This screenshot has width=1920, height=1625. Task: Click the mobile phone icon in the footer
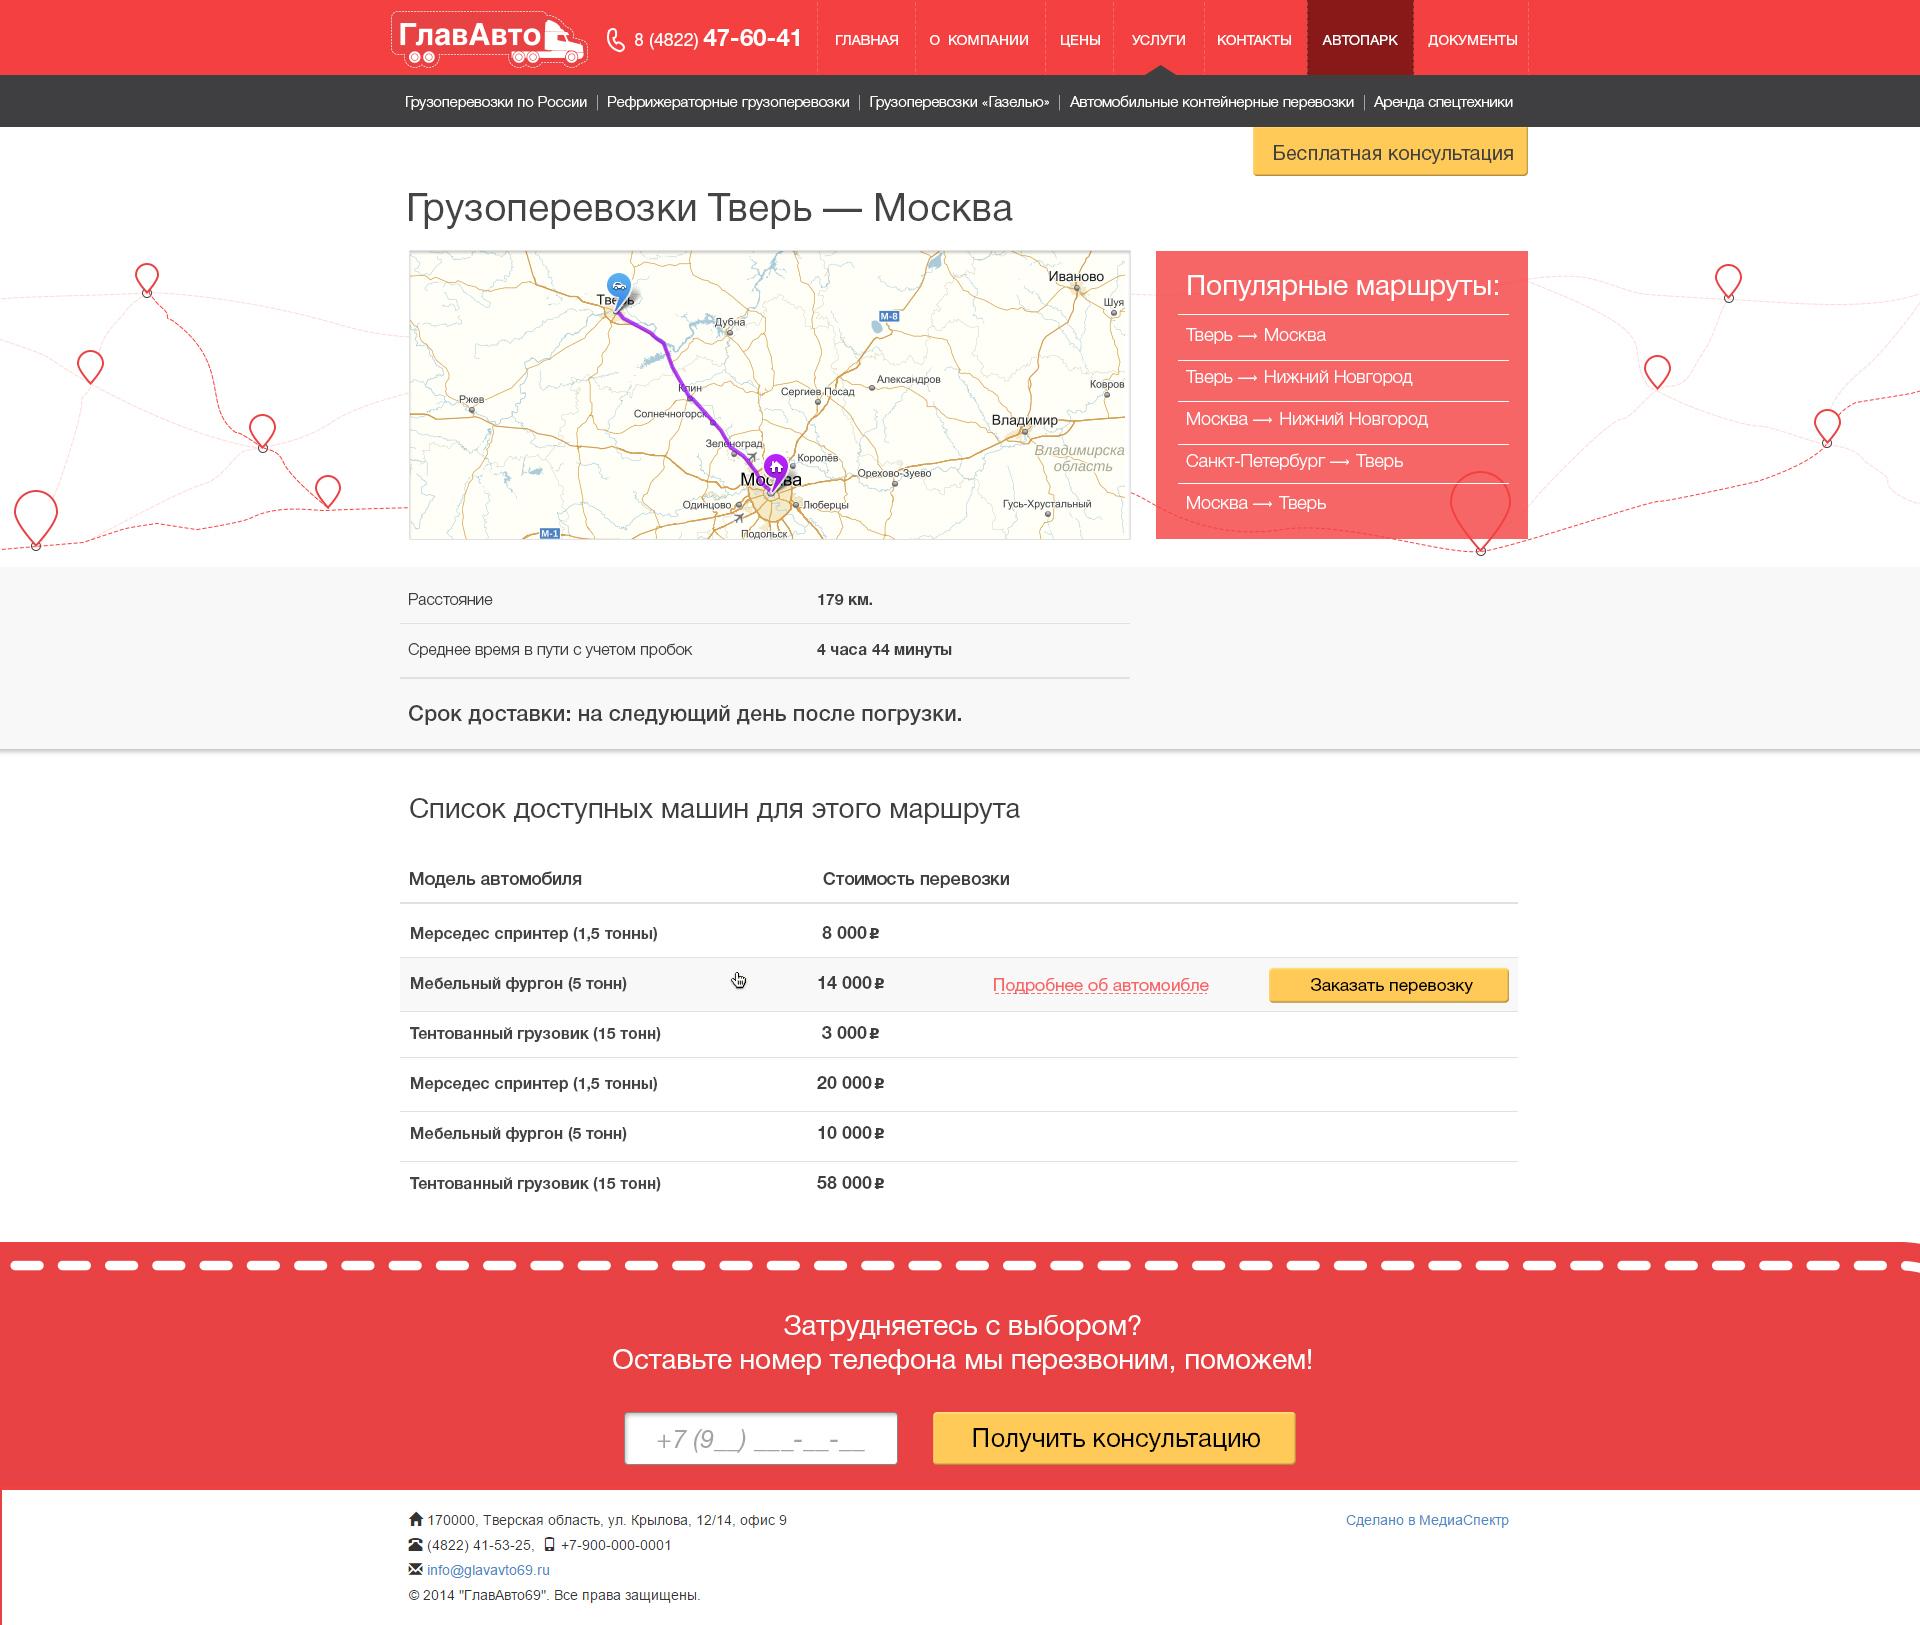tap(551, 1544)
